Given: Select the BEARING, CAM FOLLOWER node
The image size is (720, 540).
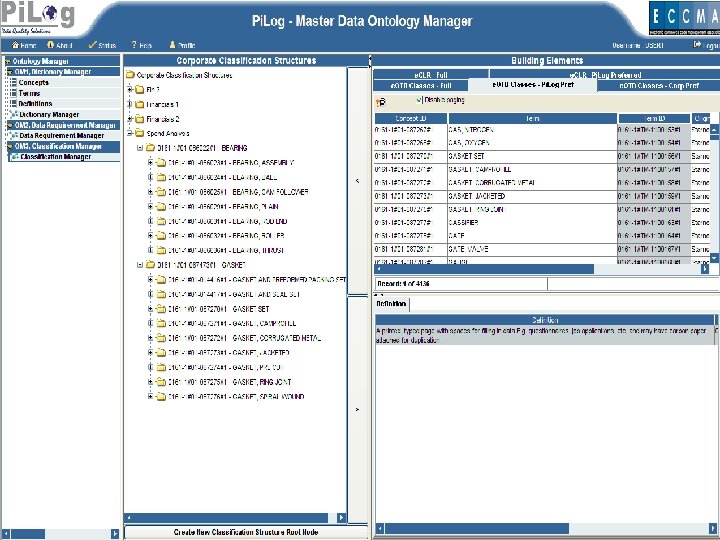Looking at the screenshot, I should [238, 192].
